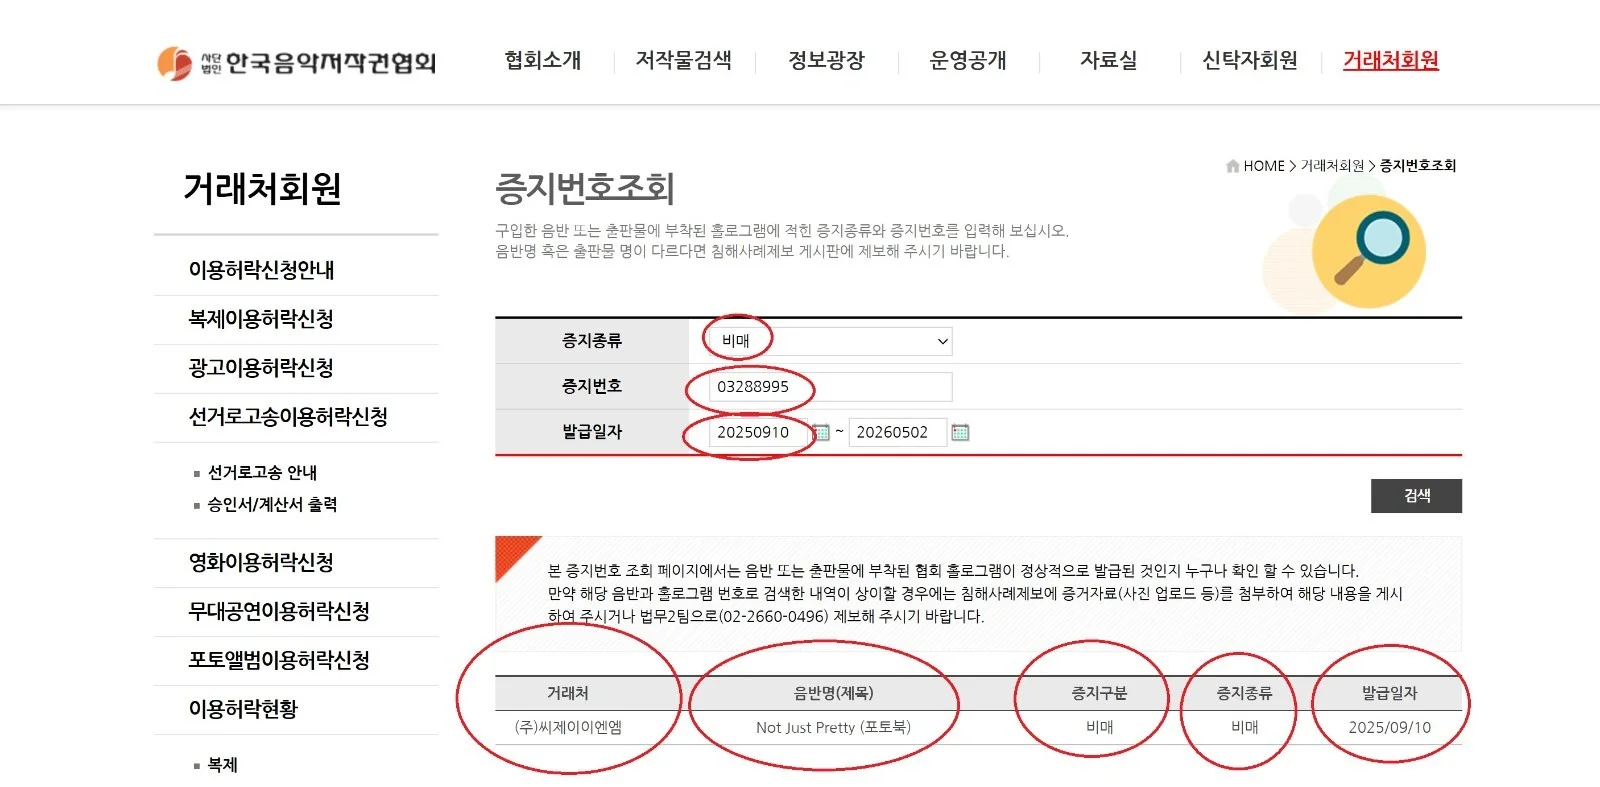Viewport: 1600px width, 787px height.
Task: Click the result date 2025/09/10
Action: [1389, 727]
